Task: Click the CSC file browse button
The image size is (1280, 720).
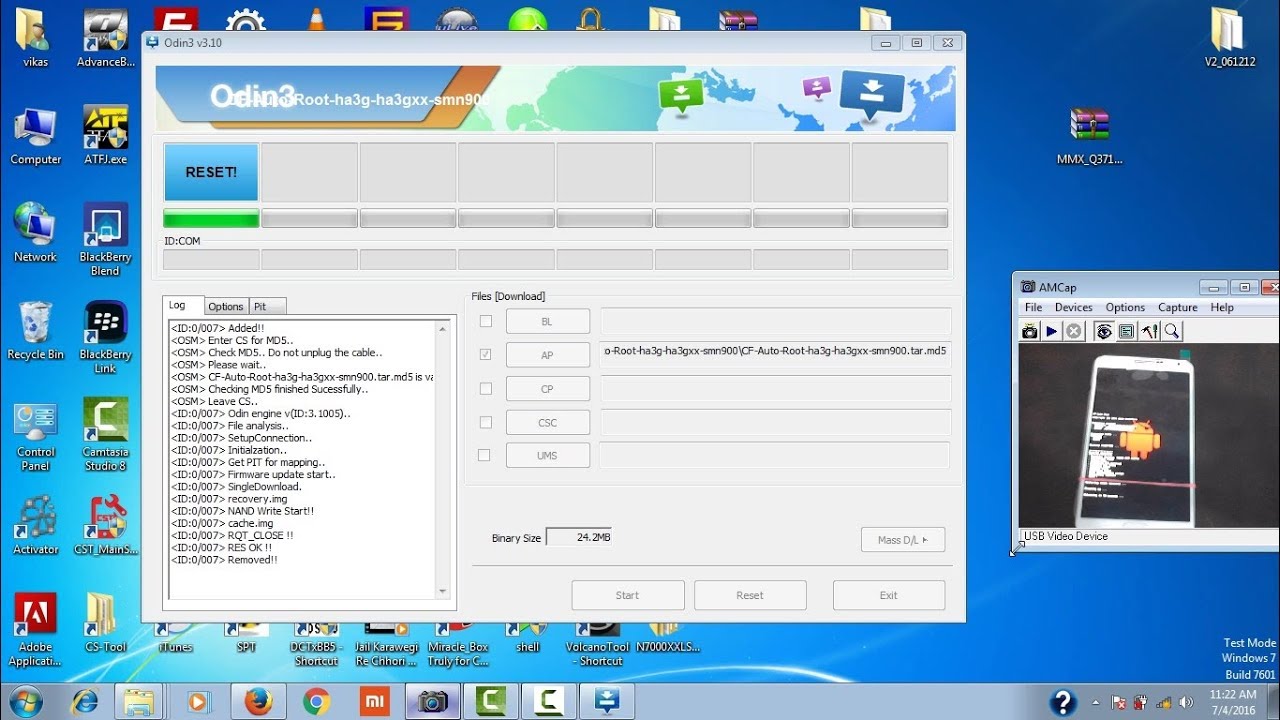Action: [547, 422]
